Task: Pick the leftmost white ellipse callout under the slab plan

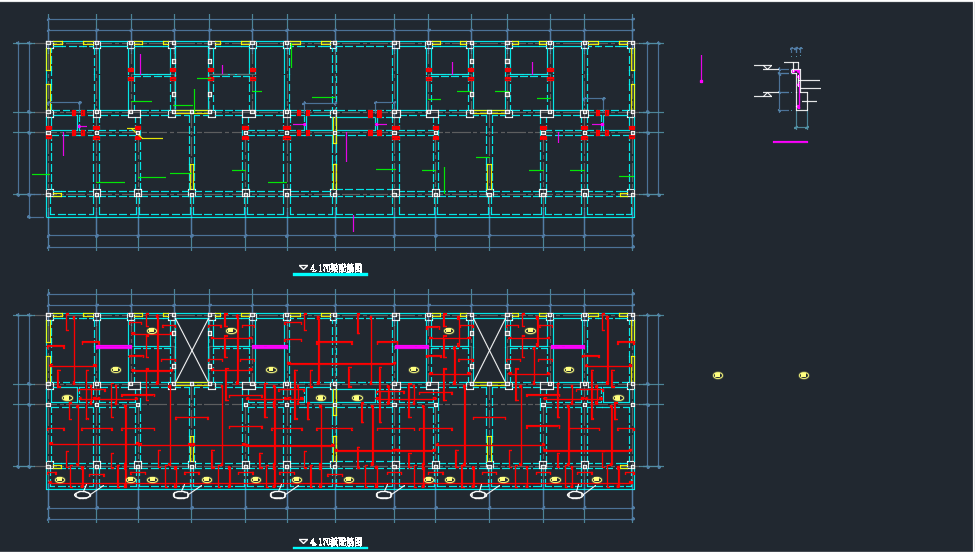Action: click(83, 495)
